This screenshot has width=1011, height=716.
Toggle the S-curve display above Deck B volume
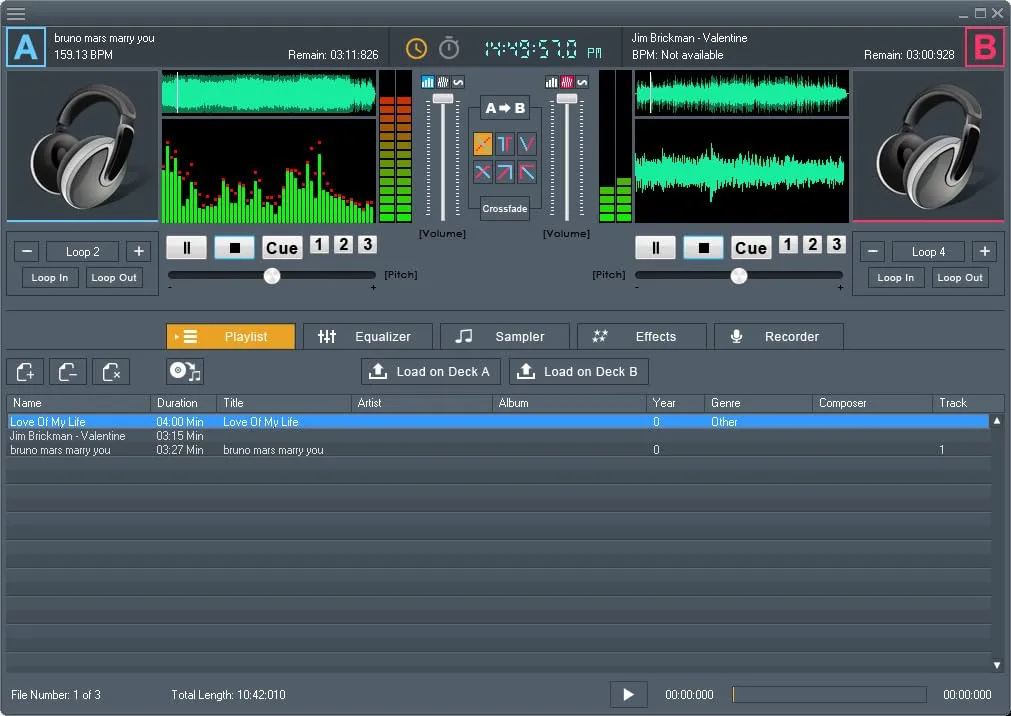tap(581, 82)
